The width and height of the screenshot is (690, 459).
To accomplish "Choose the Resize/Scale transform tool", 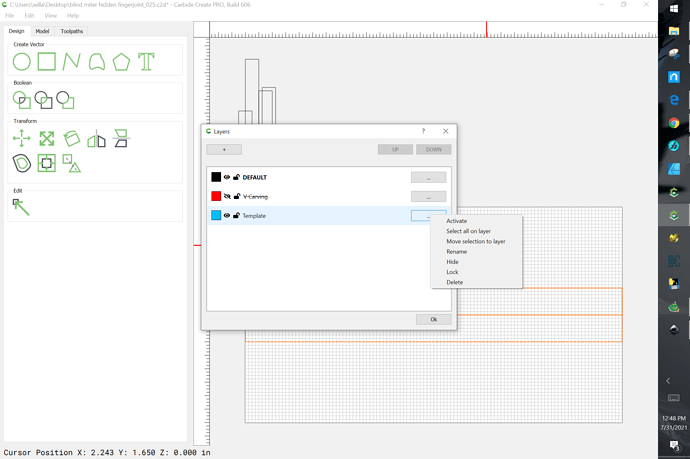I will [47, 139].
